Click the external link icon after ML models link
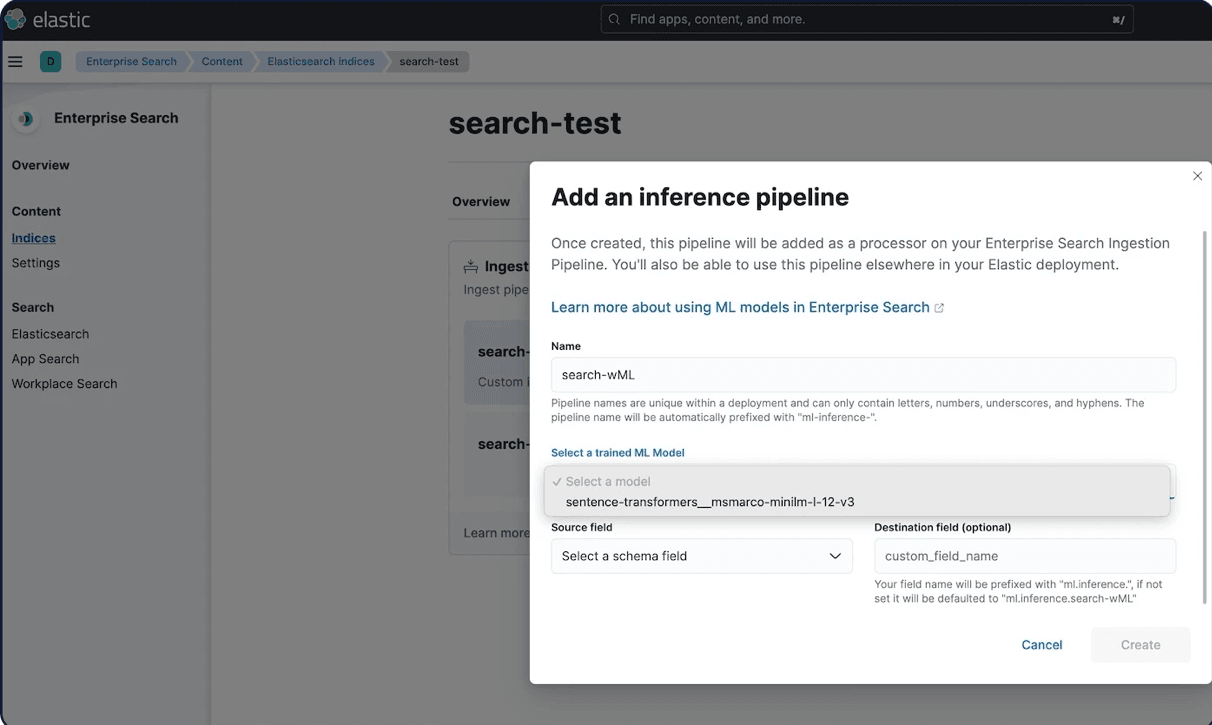Screen dimensions: 1212x725 coord(938,307)
